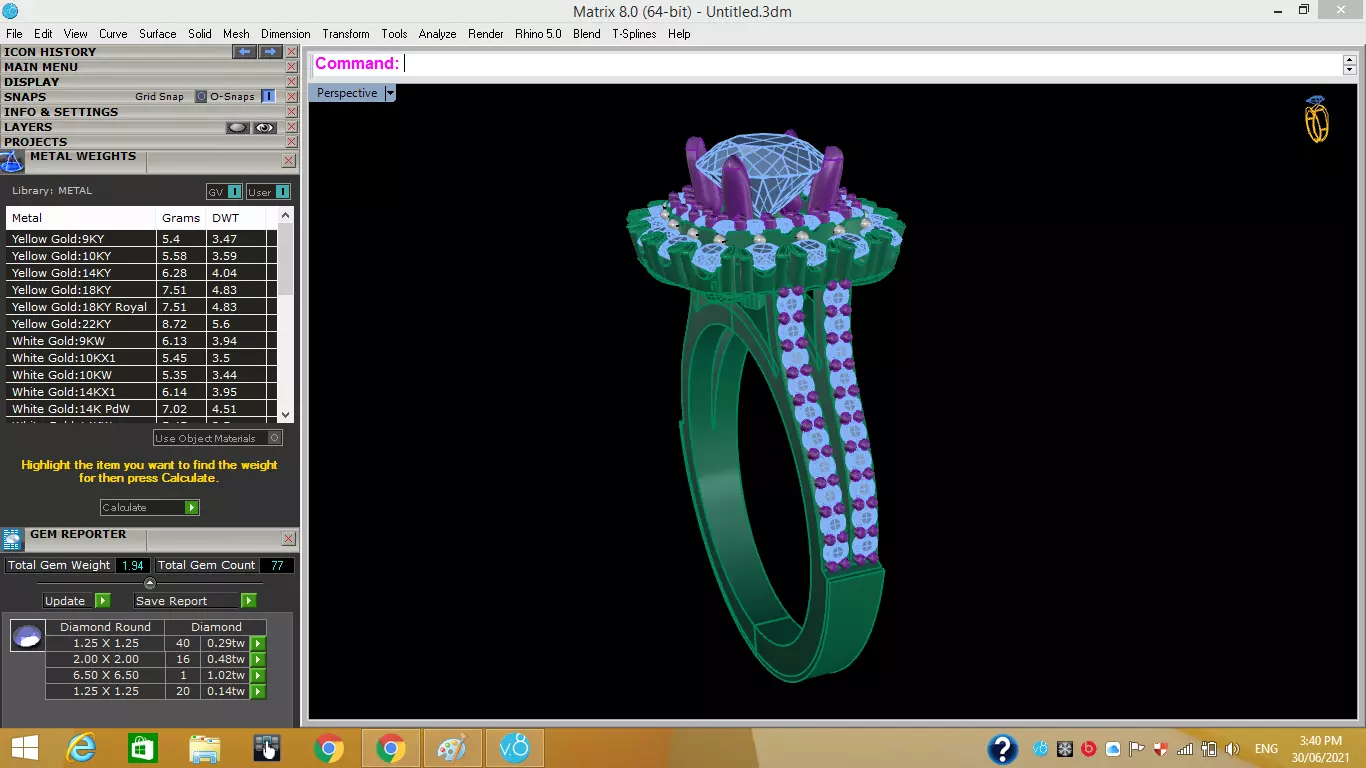
Task: Switch to the Matrix v8 taskbar button
Action: (x=514, y=748)
